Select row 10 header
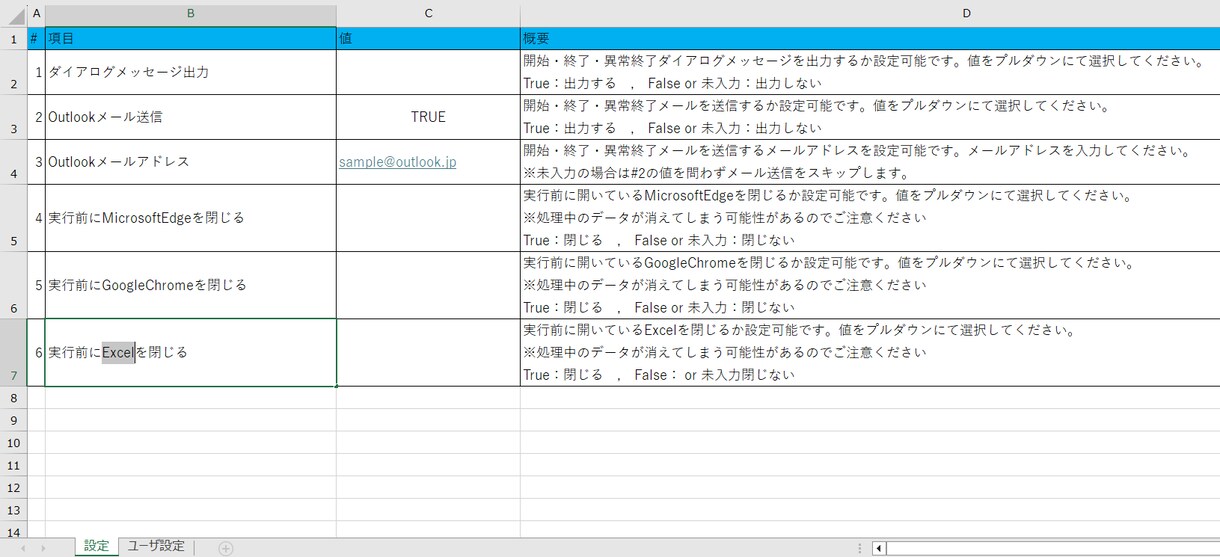The width and height of the screenshot is (1220, 557). click(x=14, y=443)
